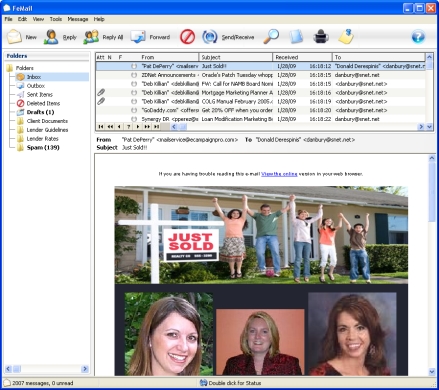Open the blue Help question mark
This screenshot has width=439, height=390.
(x=418, y=37)
